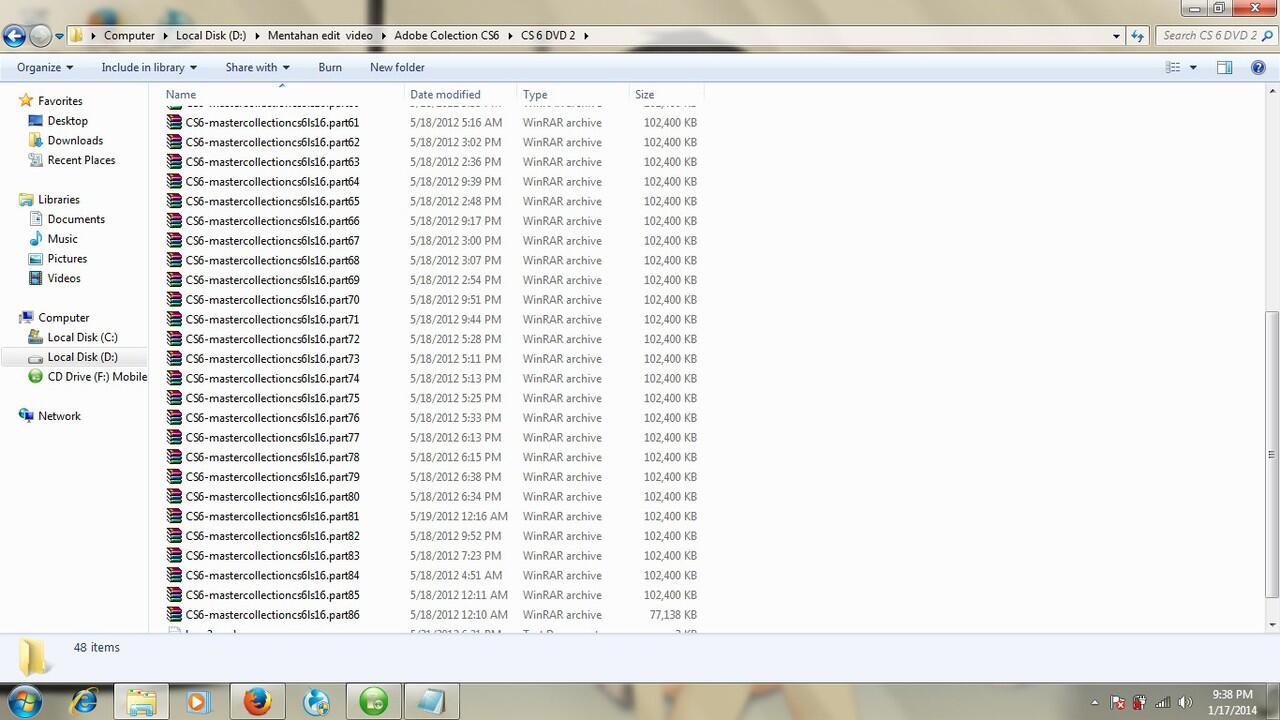
Task: Select file icon of part82 archive
Action: click(175, 535)
